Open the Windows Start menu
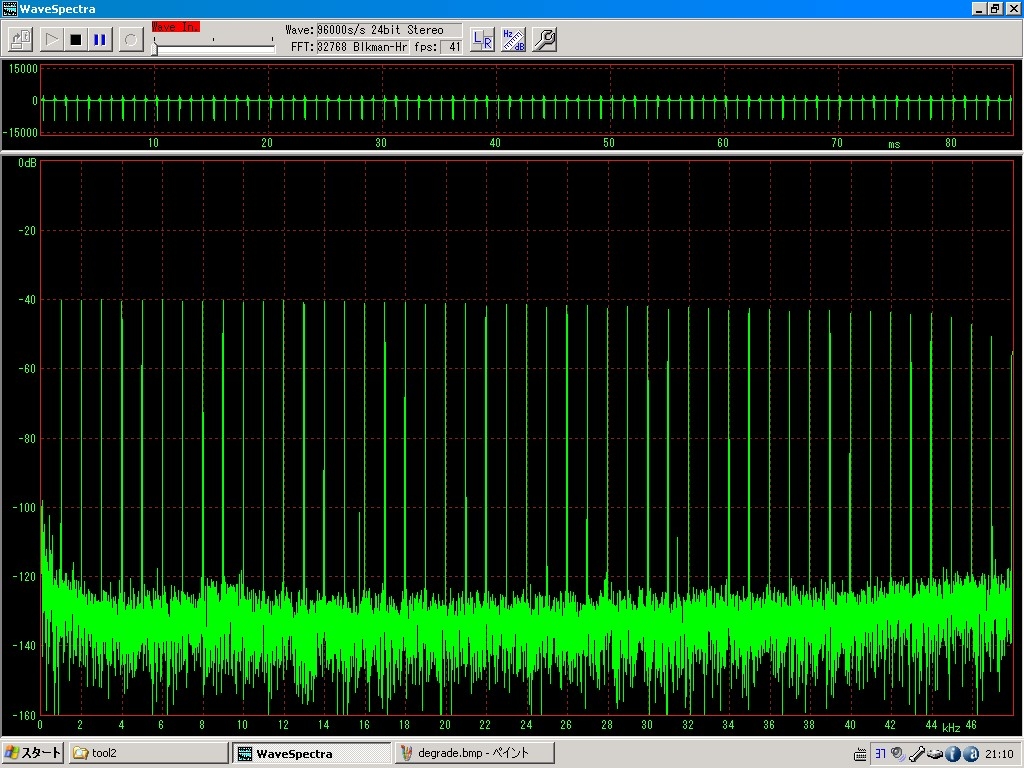 tap(32, 753)
